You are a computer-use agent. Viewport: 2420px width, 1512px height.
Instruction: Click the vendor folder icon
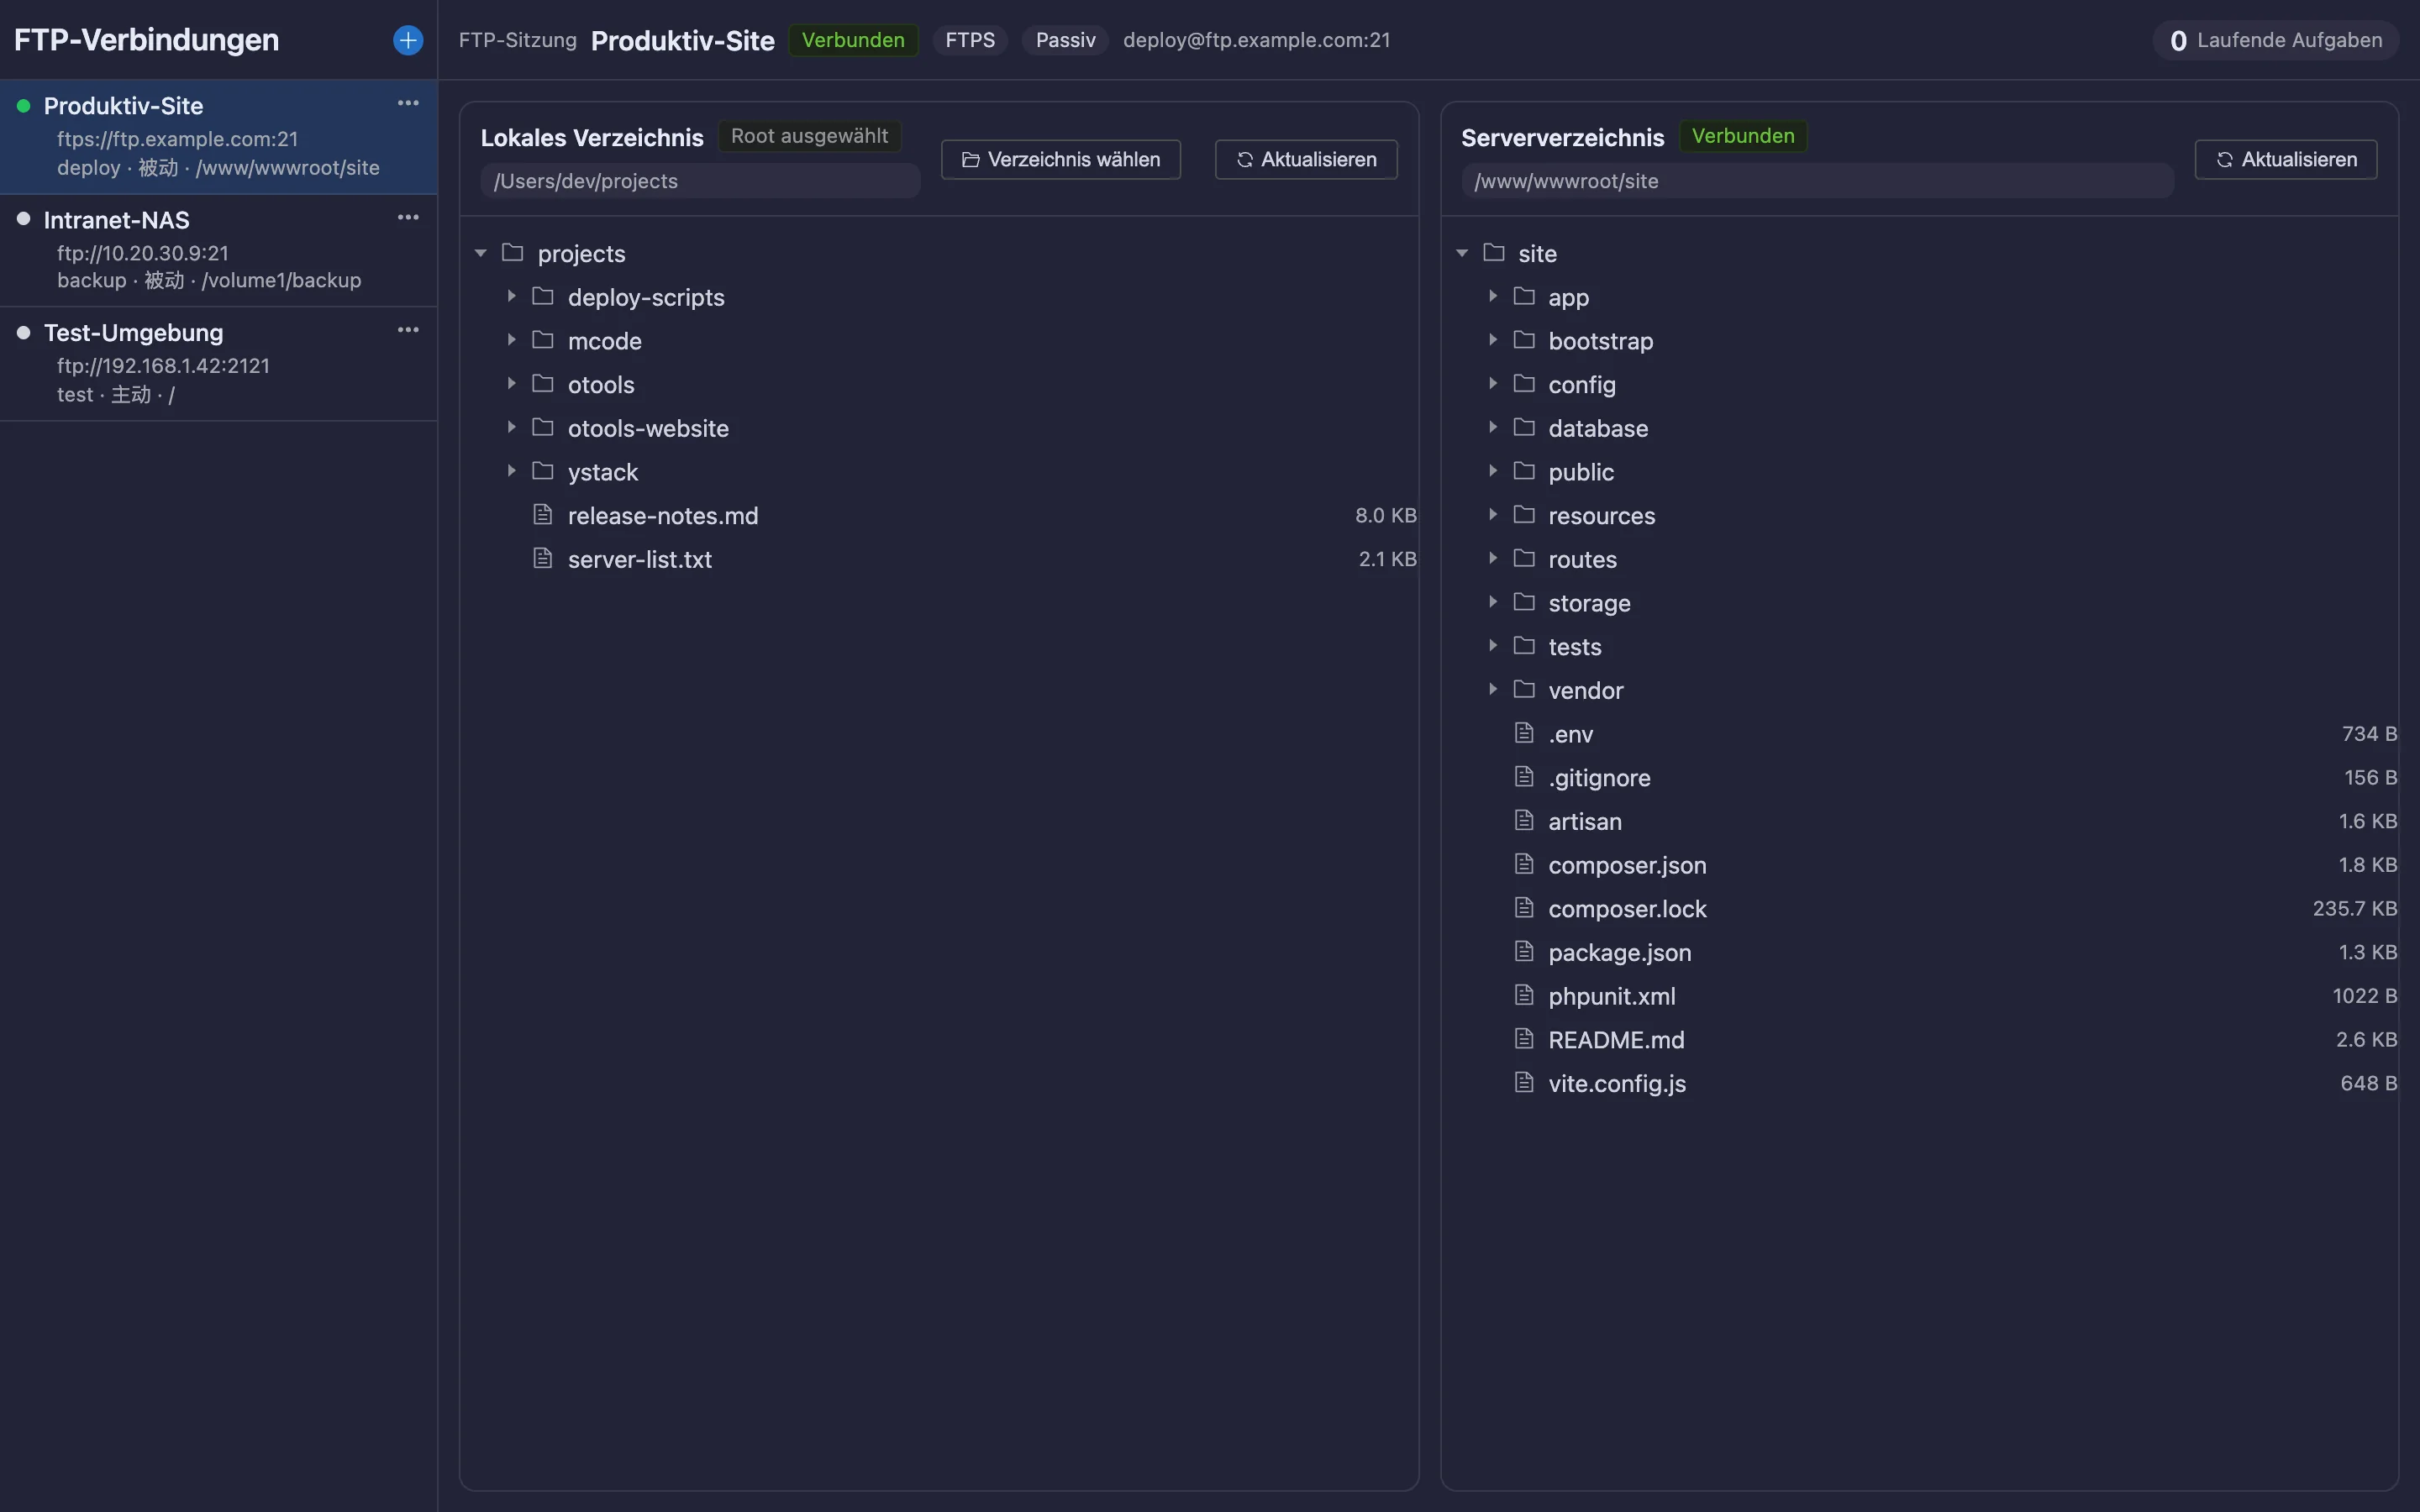coord(1524,689)
